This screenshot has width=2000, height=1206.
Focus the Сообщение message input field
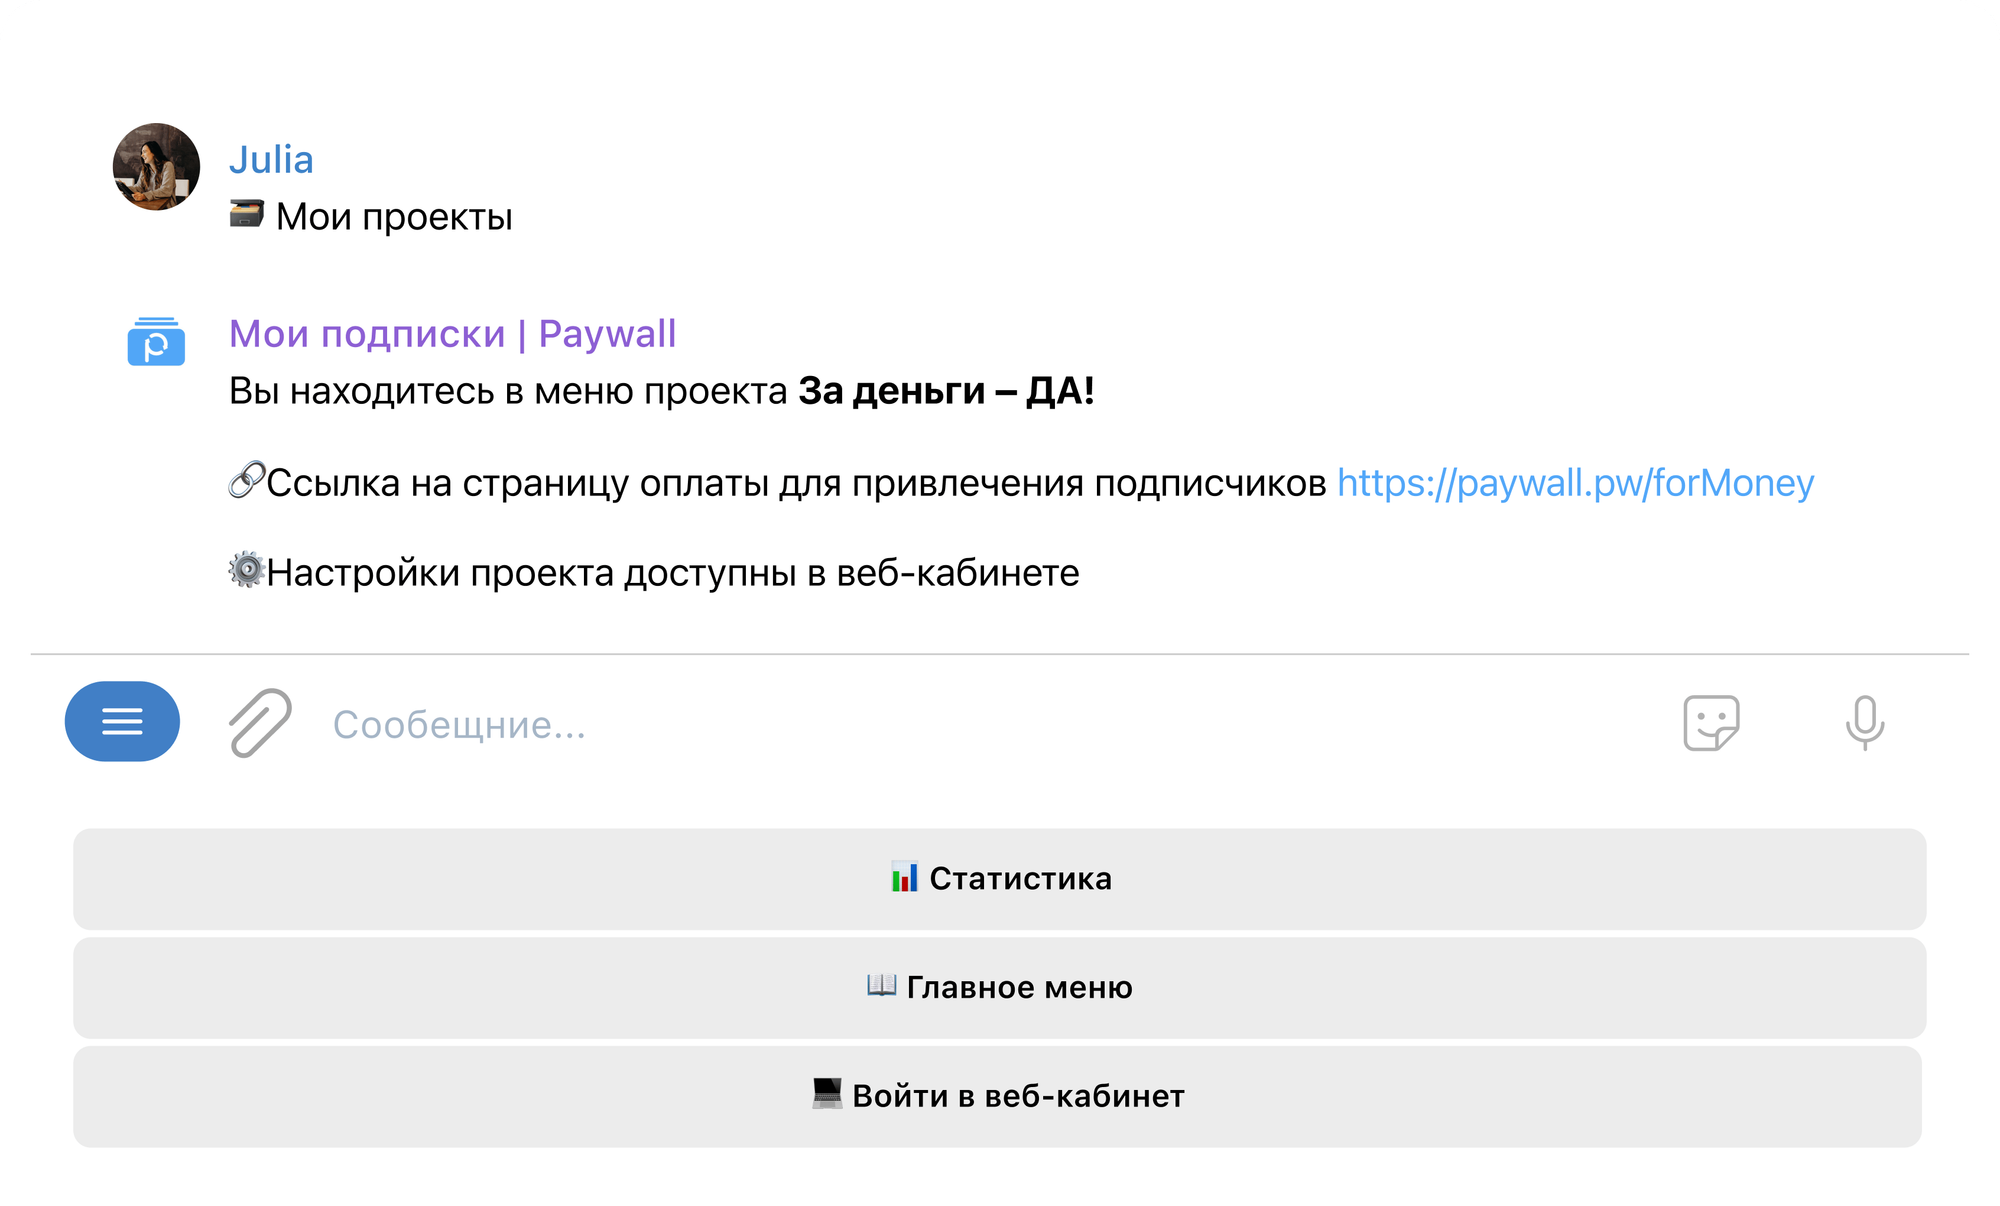click(x=900, y=725)
